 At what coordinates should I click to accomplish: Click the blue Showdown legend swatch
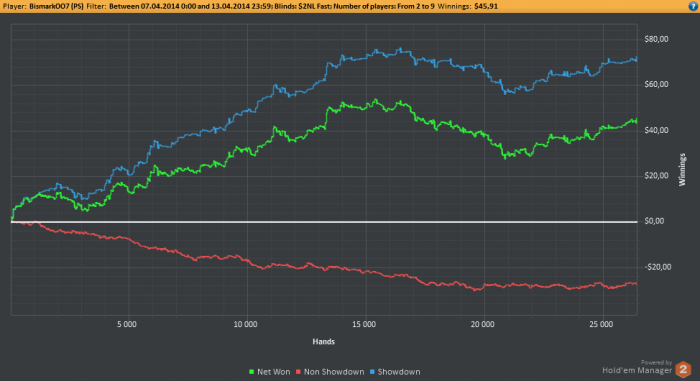coord(372,372)
